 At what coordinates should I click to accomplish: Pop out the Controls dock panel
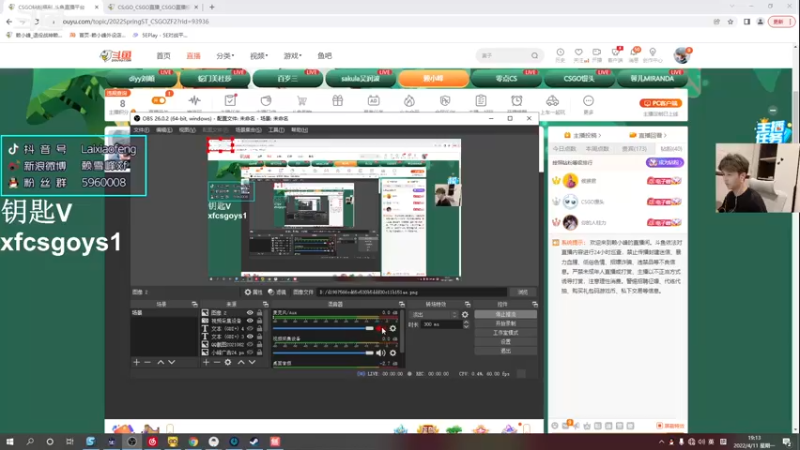pyautogui.click(x=535, y=304)
